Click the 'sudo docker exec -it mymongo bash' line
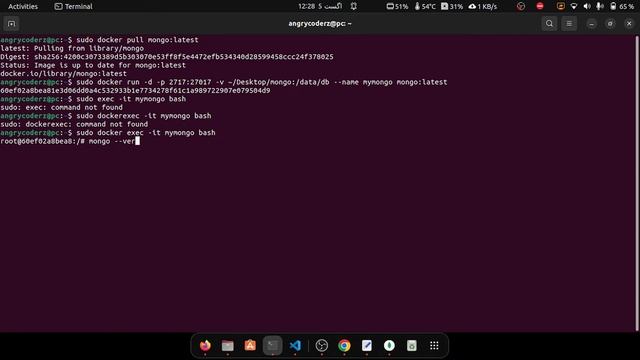 pos(108,133)
